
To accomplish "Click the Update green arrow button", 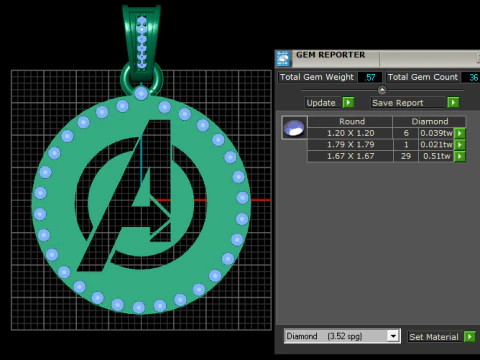I will pos(348,102).
